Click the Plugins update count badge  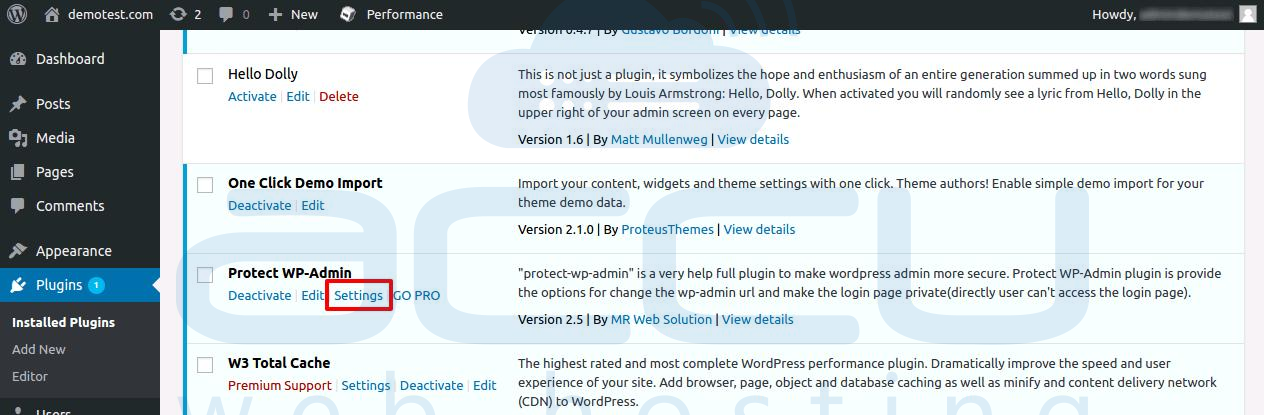tap(96, 285)
